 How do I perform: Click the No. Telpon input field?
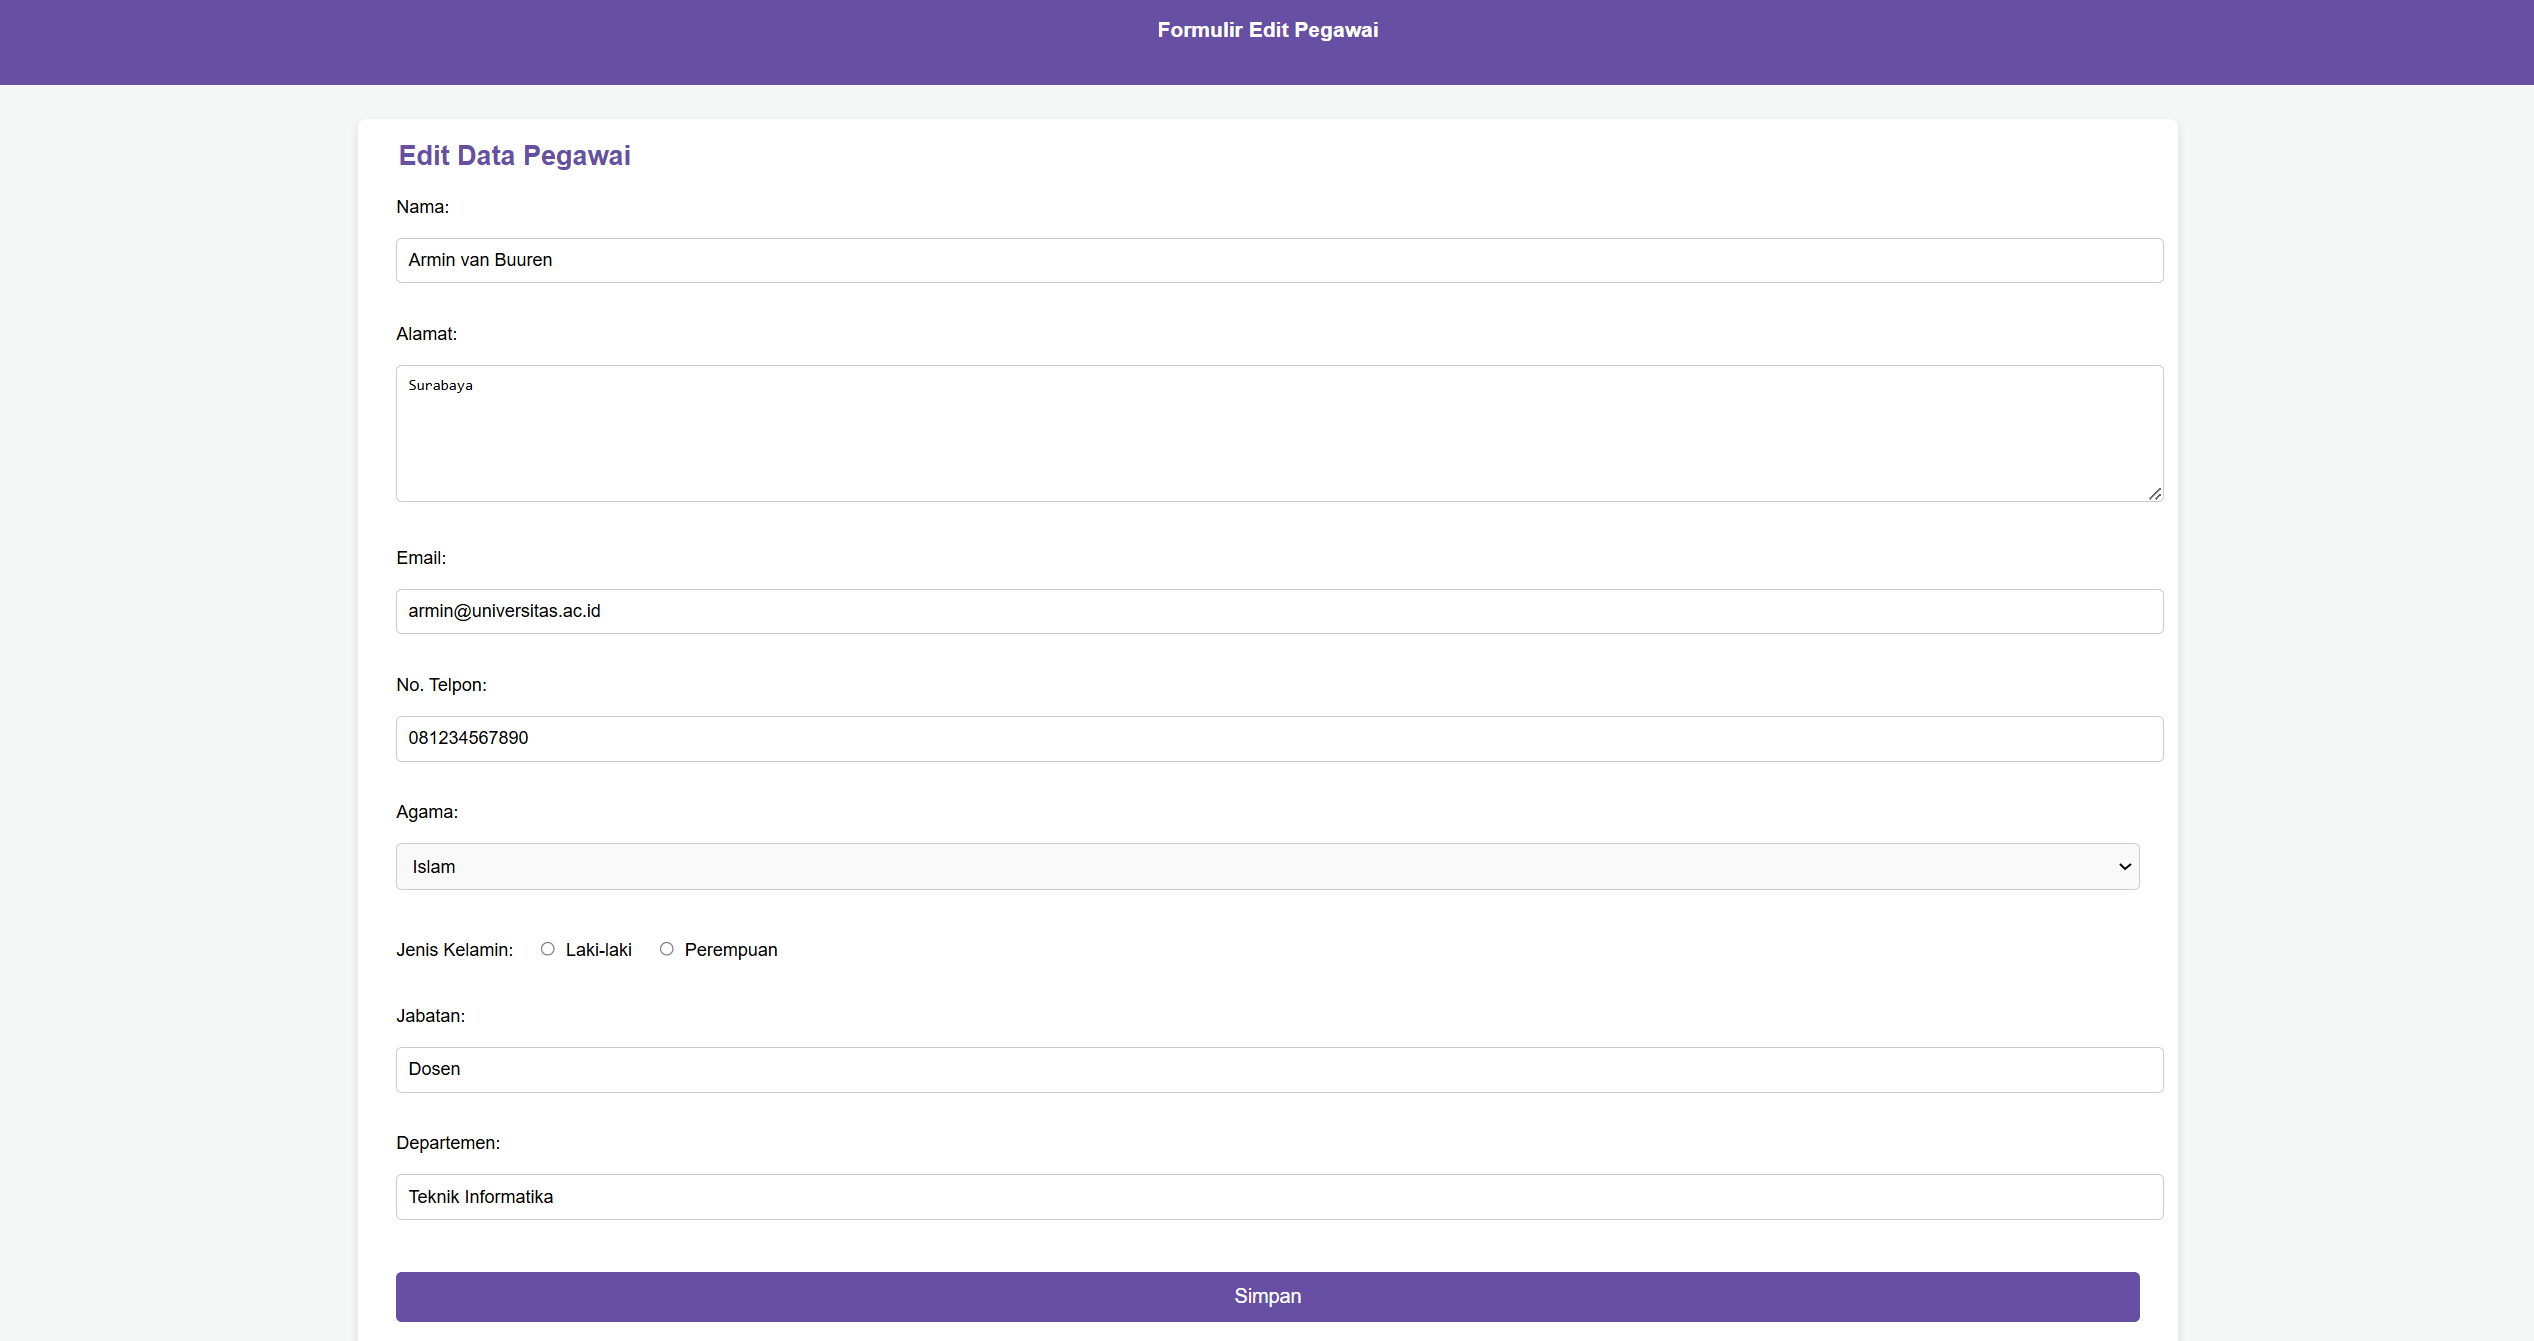1279,738
